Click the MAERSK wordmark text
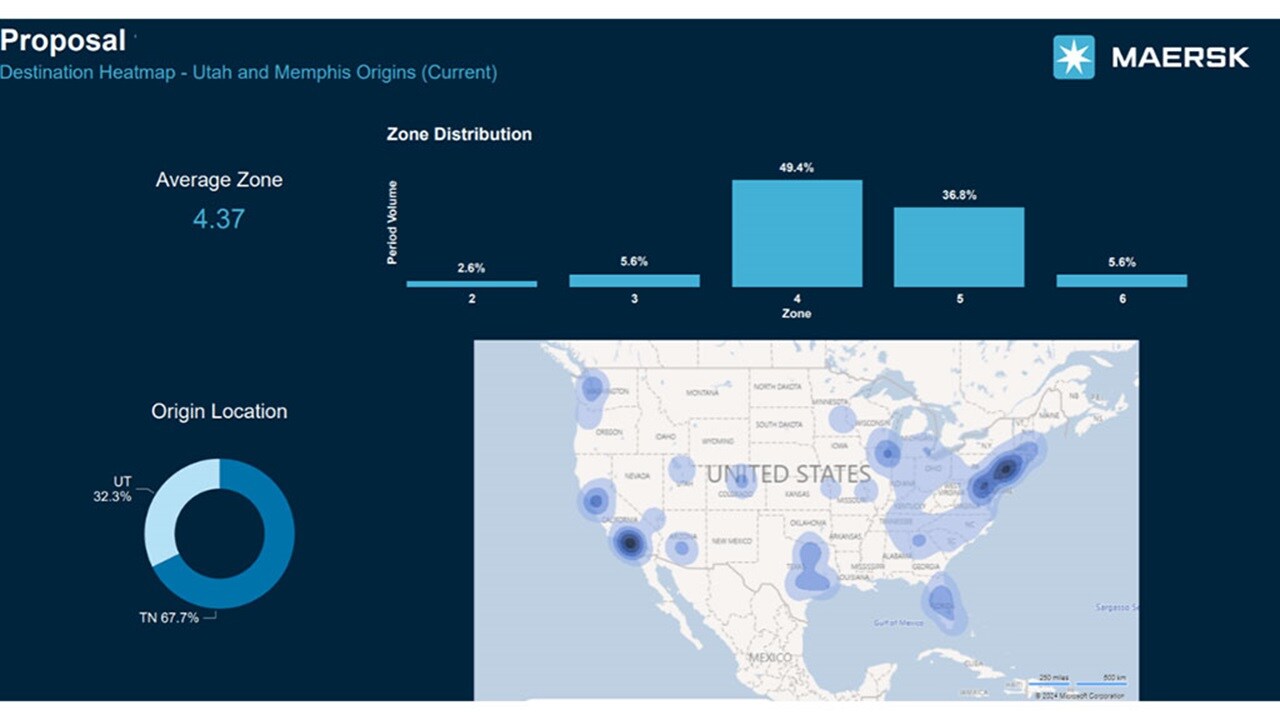Viewport: 1280px width, 720px height. [1180, 58]
